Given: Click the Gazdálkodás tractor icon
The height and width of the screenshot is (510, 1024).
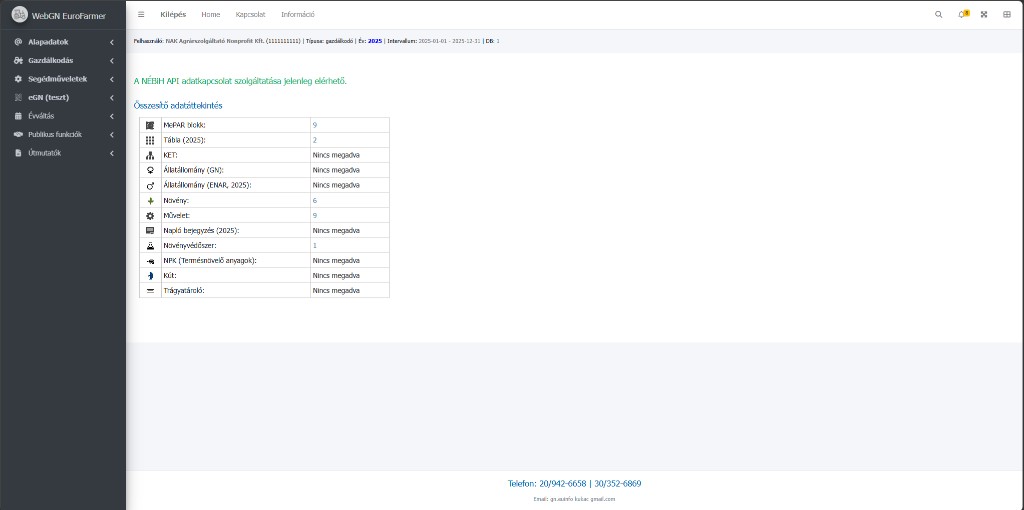Looking at the screenshot, I should [18, 61].
